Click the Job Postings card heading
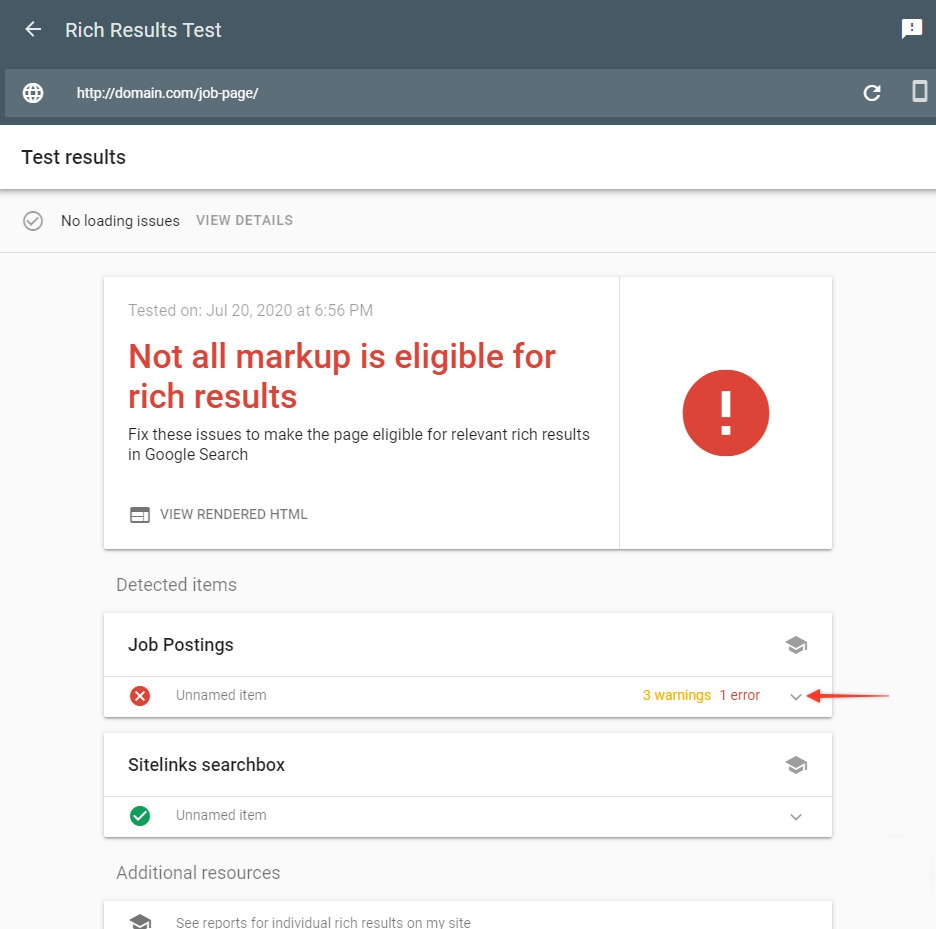936x929 pixels. click(181, 645)
